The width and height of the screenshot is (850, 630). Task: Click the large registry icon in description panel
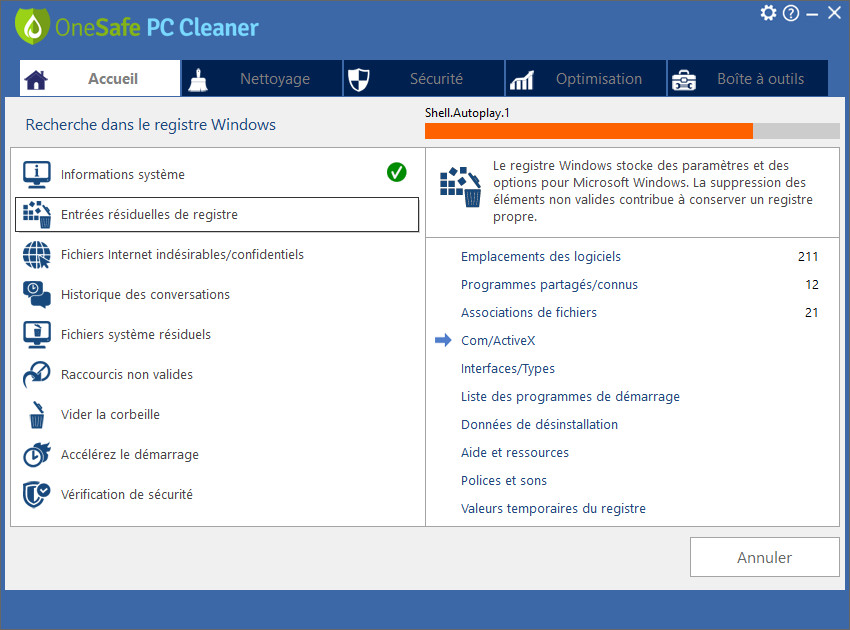pos(460,187)
